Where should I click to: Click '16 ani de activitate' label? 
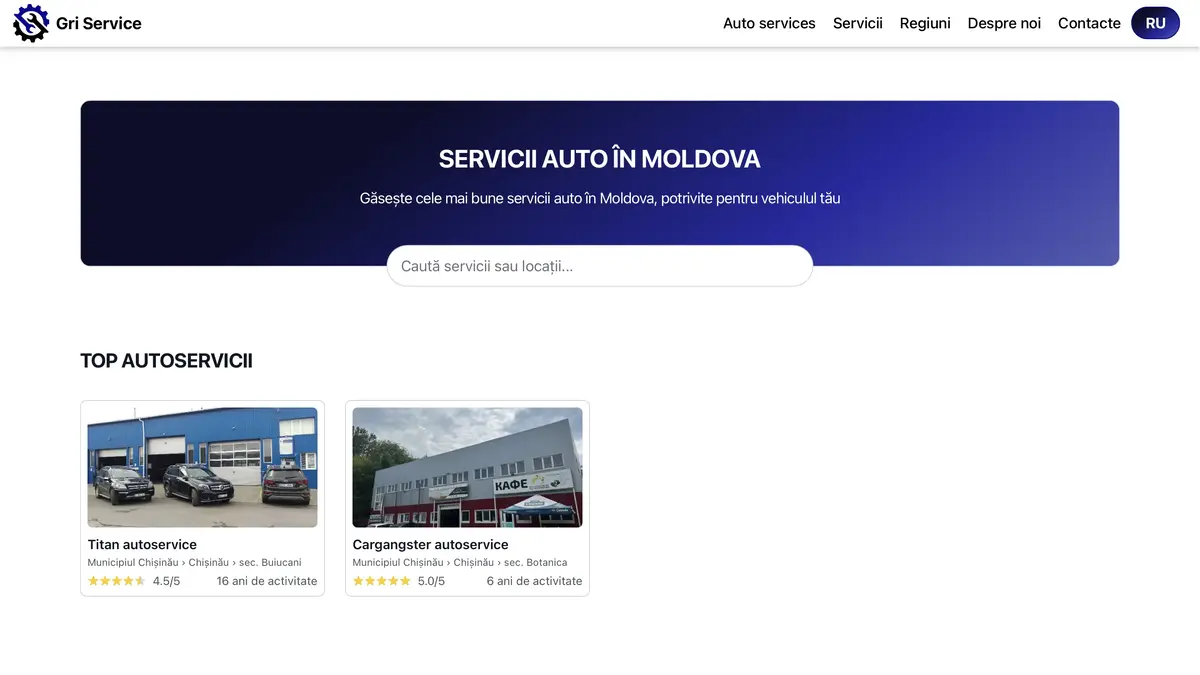267,581
